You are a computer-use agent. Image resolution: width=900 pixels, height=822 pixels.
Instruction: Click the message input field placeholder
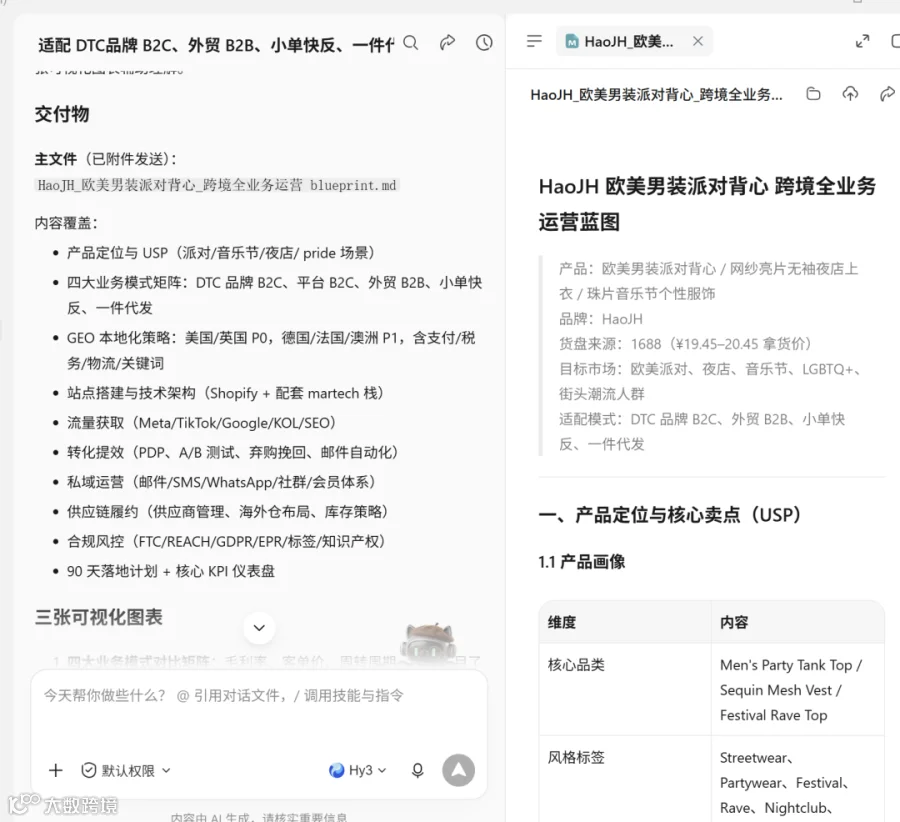coord(224,696)
